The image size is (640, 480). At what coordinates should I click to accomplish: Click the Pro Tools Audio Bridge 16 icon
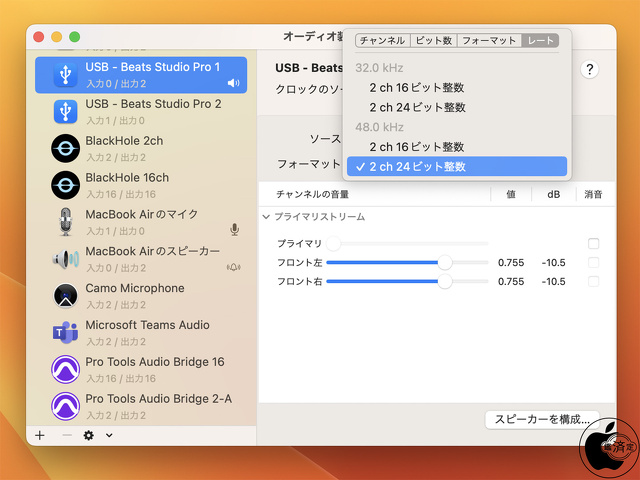(x=65, y=370)
